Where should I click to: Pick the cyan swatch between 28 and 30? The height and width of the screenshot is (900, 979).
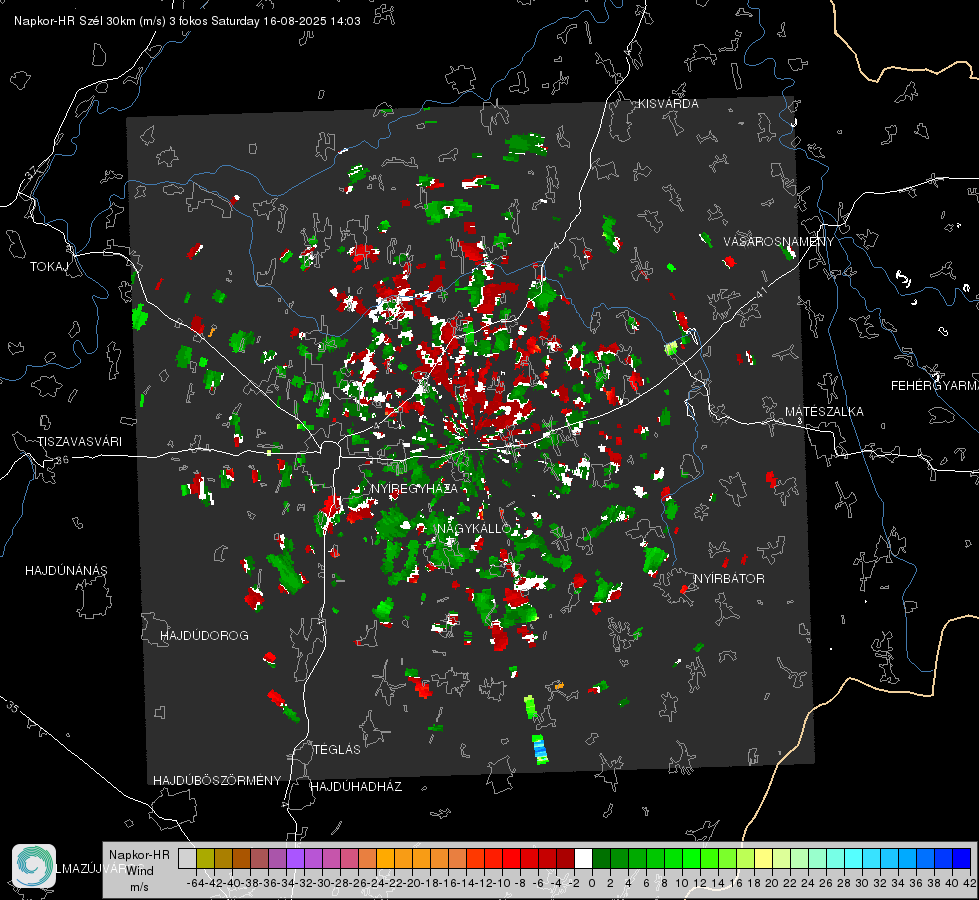coord(854,859)
